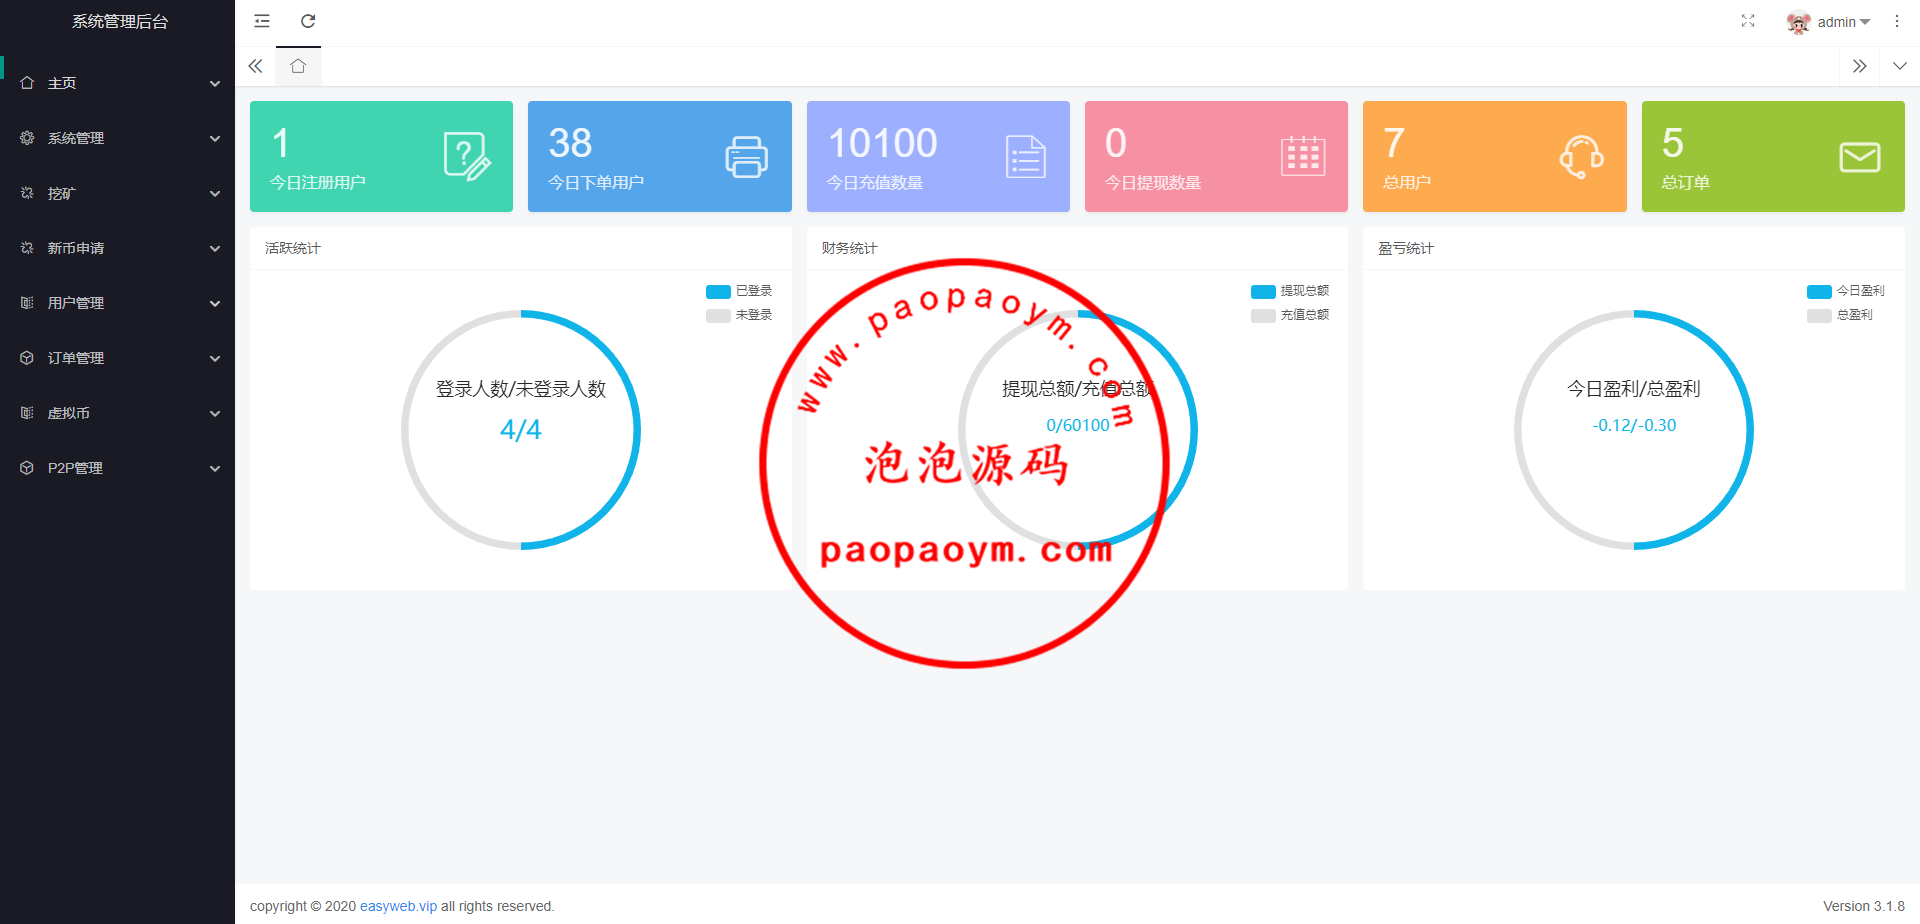
Task: Click the 今日充值数量 statistics card
Action: click(937, 157)
